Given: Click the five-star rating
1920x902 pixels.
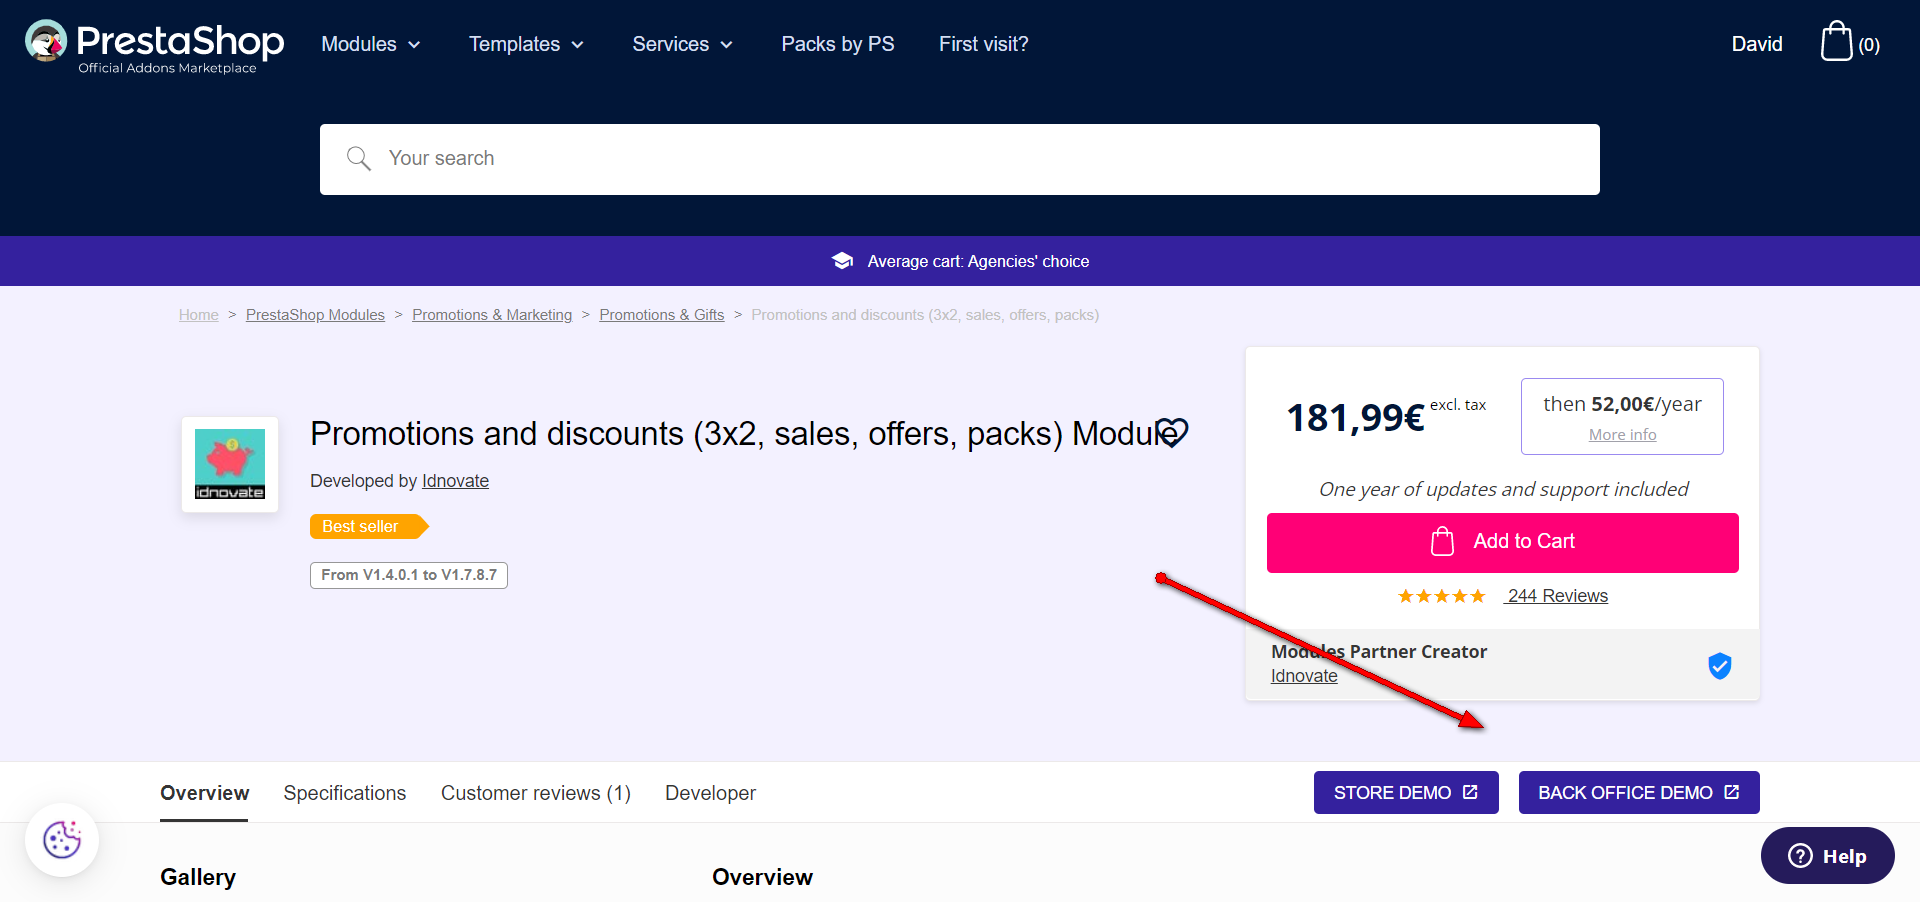Looking at the screenshot, I should pos(1441,596).
